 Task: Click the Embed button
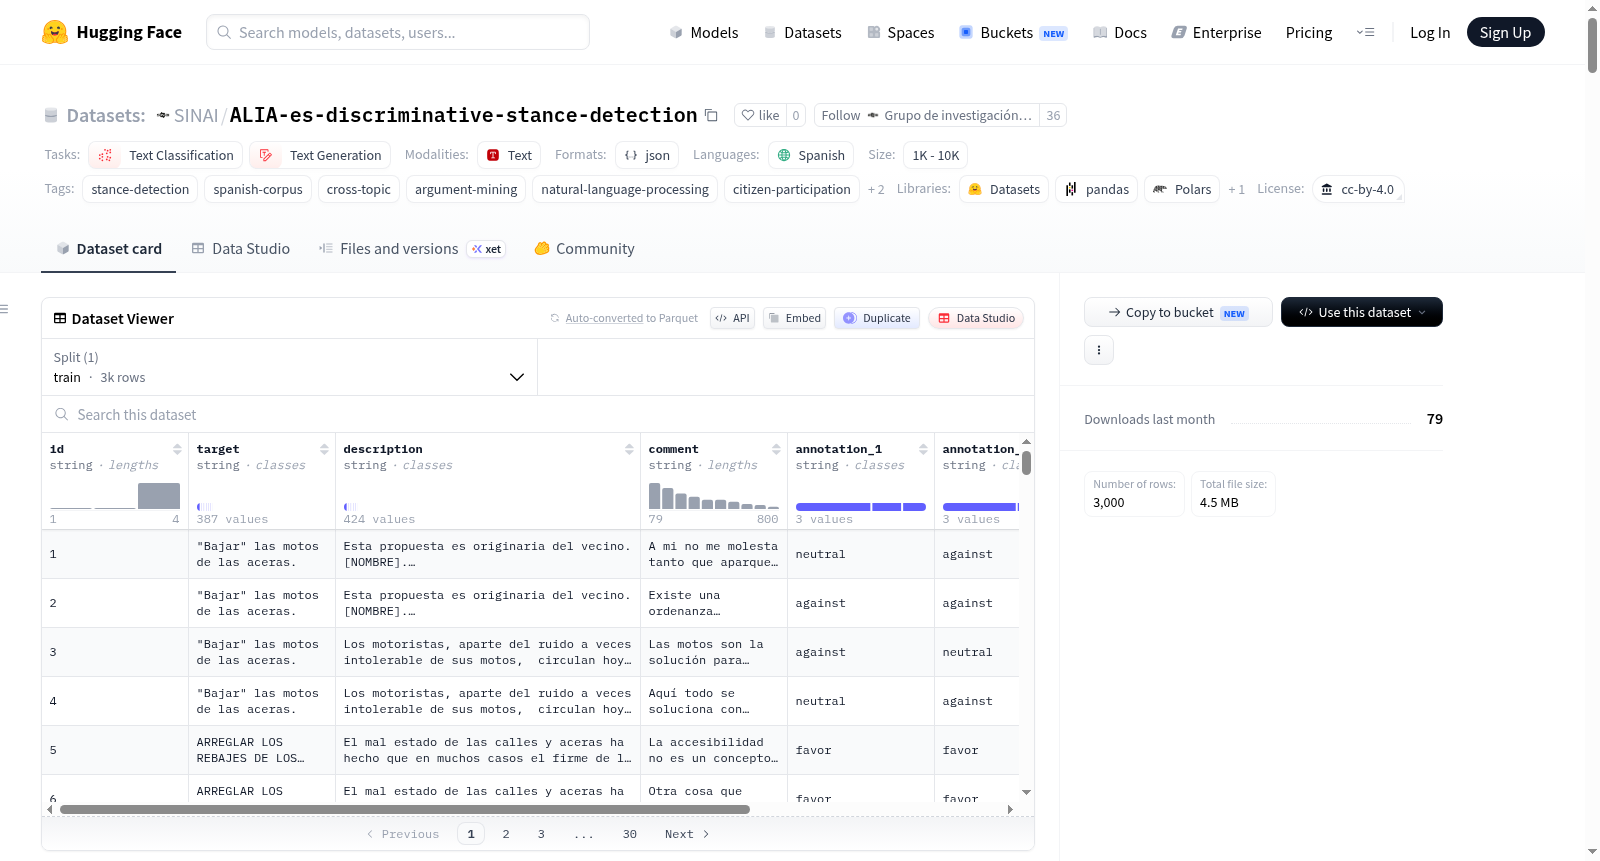pos(794,318)
